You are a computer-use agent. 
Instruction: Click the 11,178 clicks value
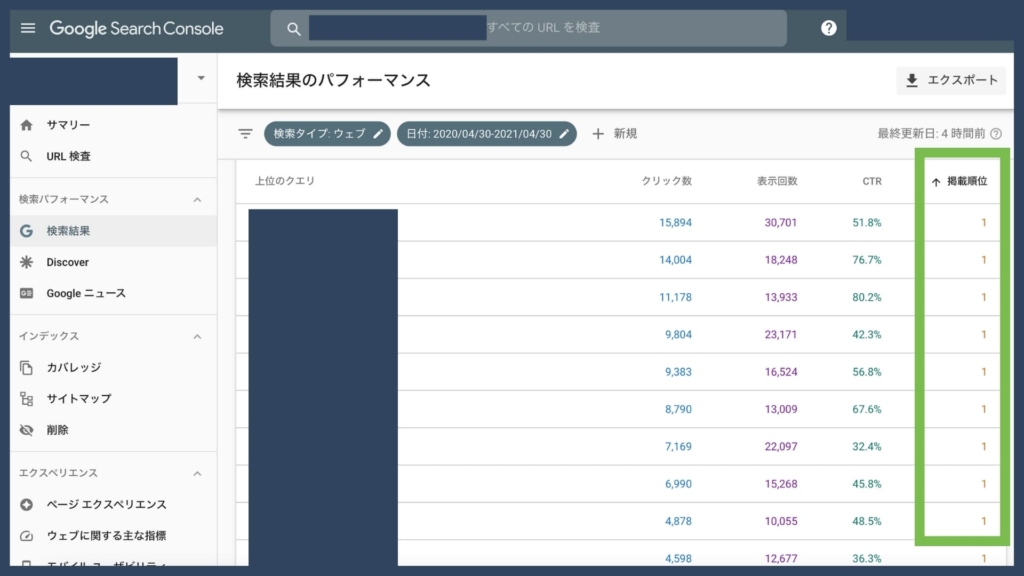675,297
